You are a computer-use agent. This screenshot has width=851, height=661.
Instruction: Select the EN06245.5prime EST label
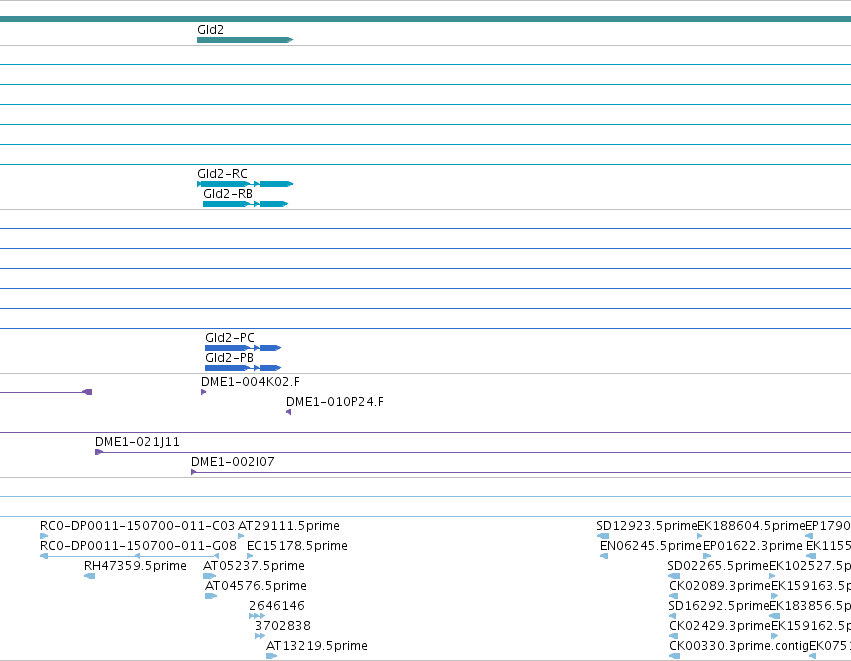(x=651, y=546)
